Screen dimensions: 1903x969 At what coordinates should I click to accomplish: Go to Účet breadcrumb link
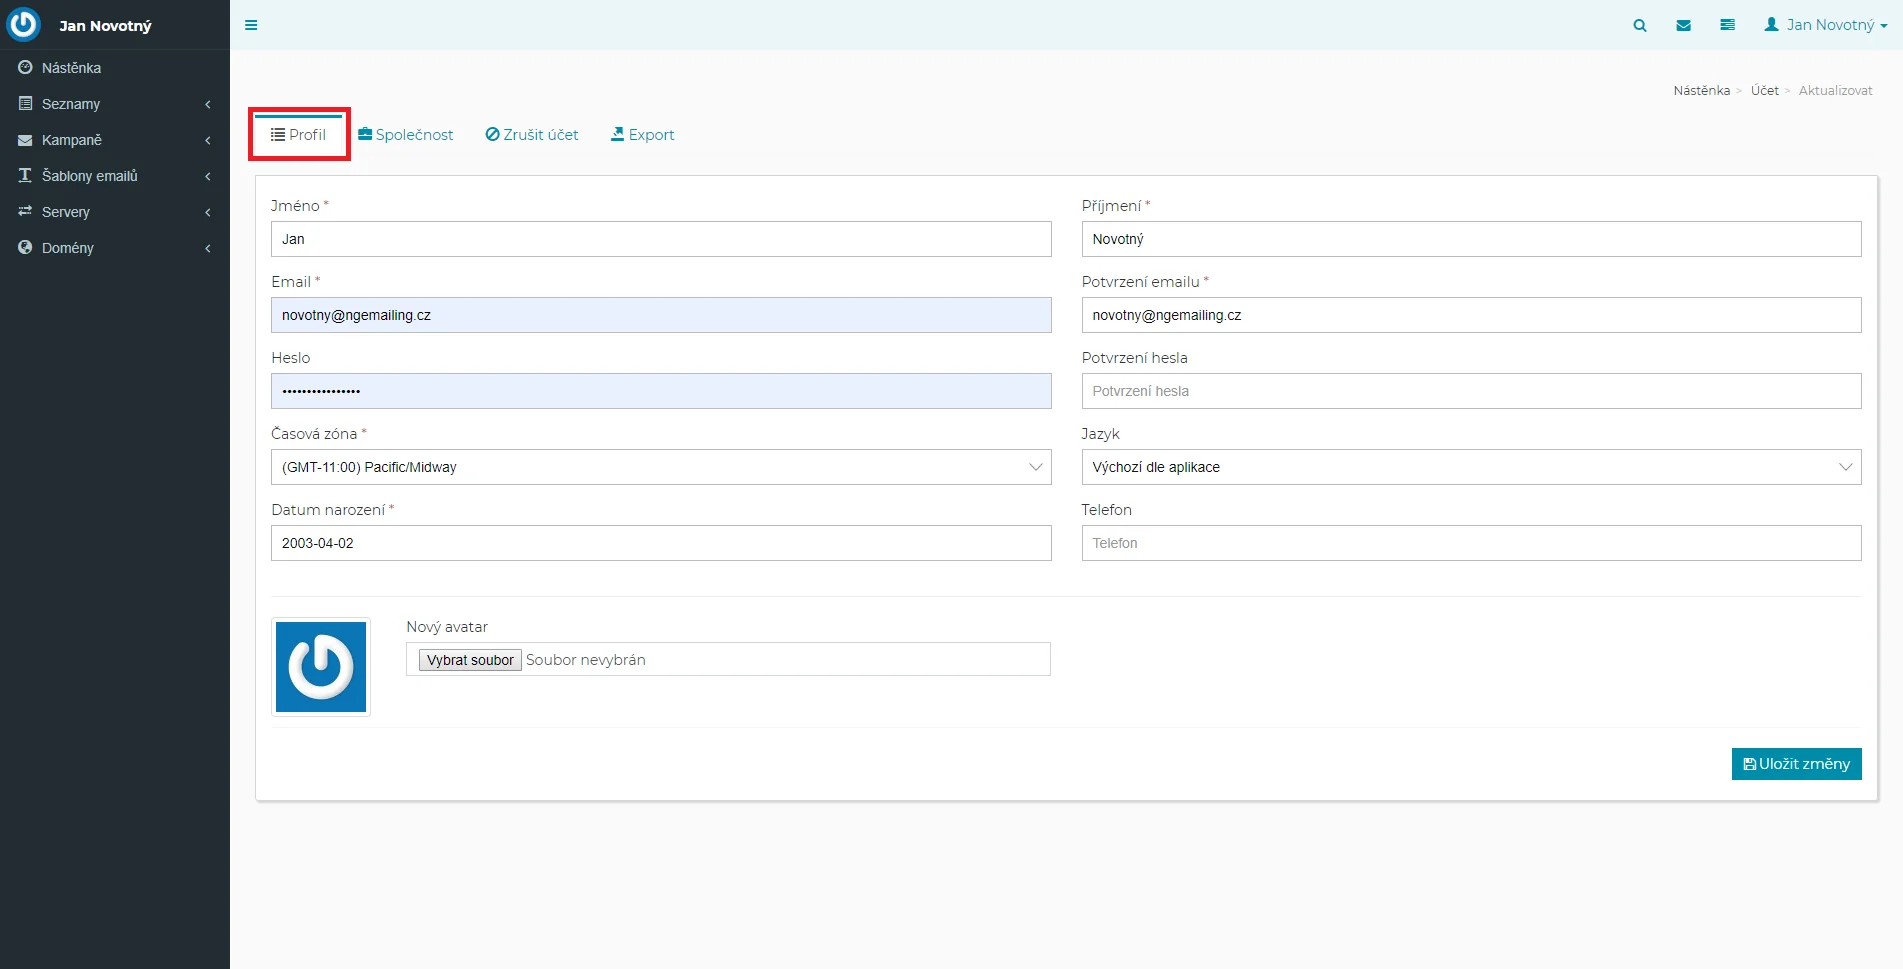click(x=1764, y=90)
